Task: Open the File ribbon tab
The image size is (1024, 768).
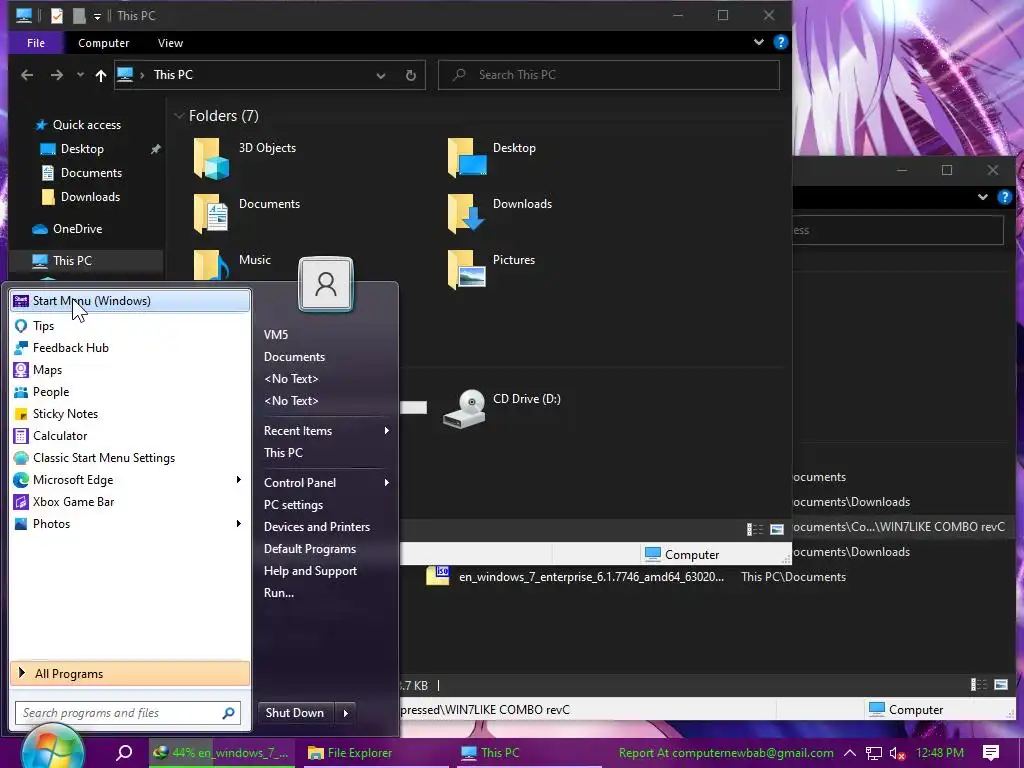Action: [x=36, y=42]
